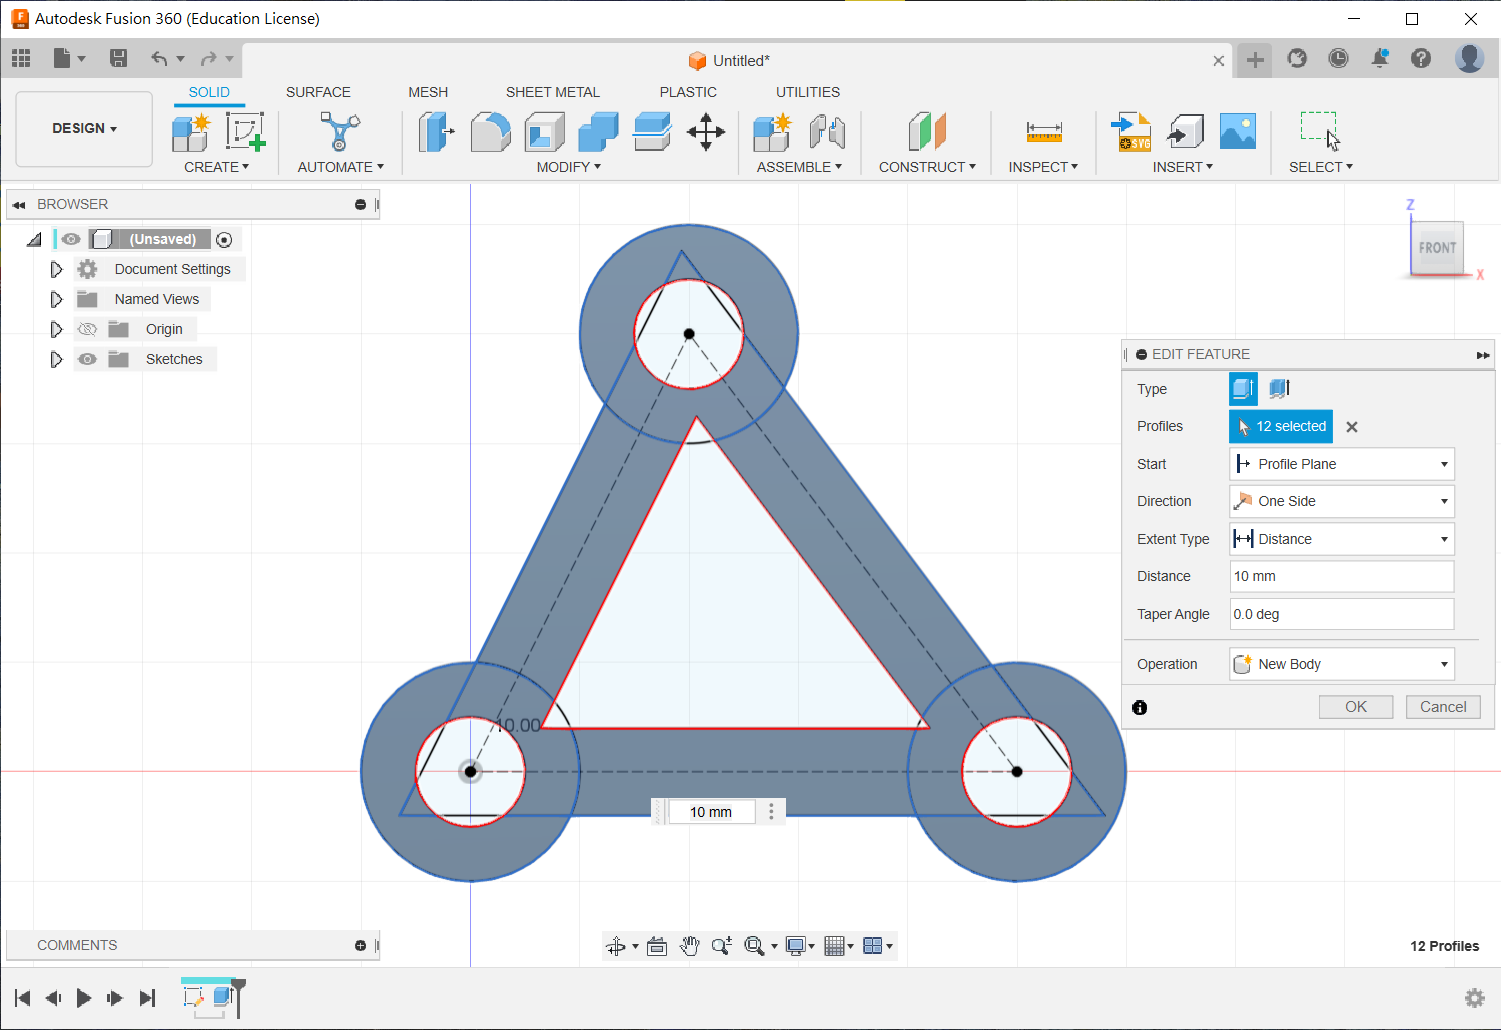The width and height of the screenshot is (1501, 1030).
Task: Click the FRONT face of the view cube
Action: (1437, 248)
